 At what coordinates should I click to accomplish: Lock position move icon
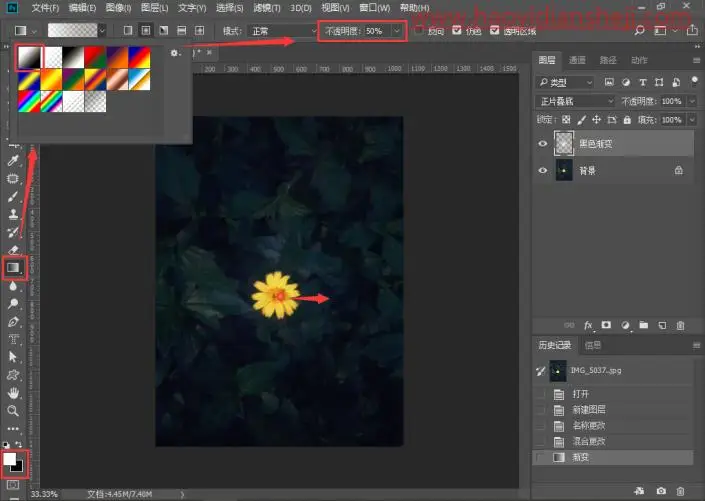click(596, 120)
